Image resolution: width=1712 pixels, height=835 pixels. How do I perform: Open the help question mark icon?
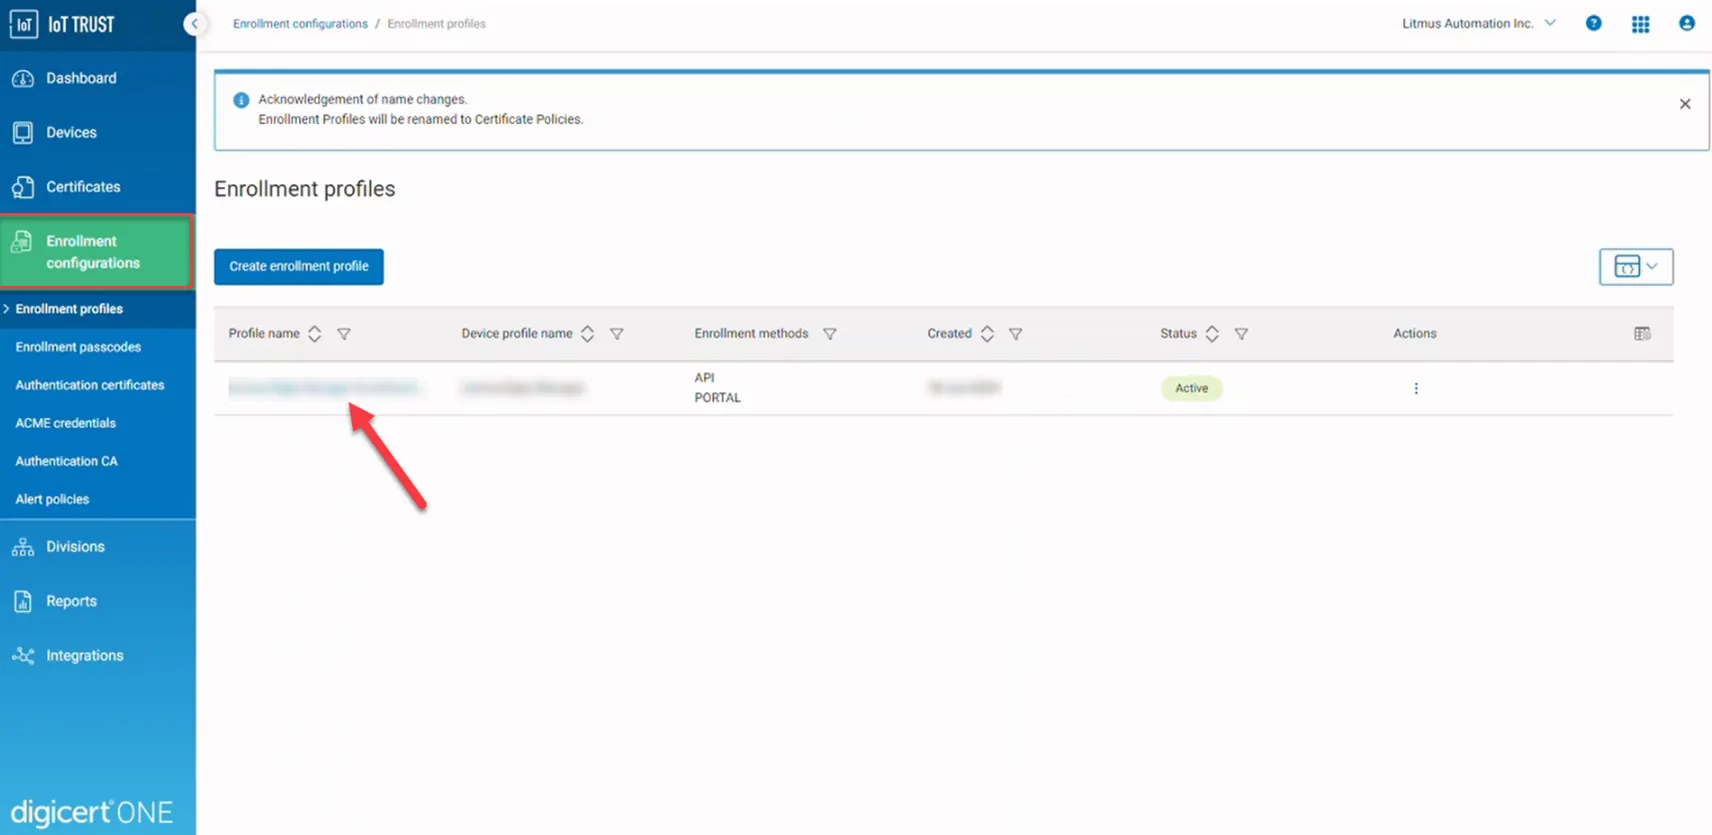[x=1593, y=23]
